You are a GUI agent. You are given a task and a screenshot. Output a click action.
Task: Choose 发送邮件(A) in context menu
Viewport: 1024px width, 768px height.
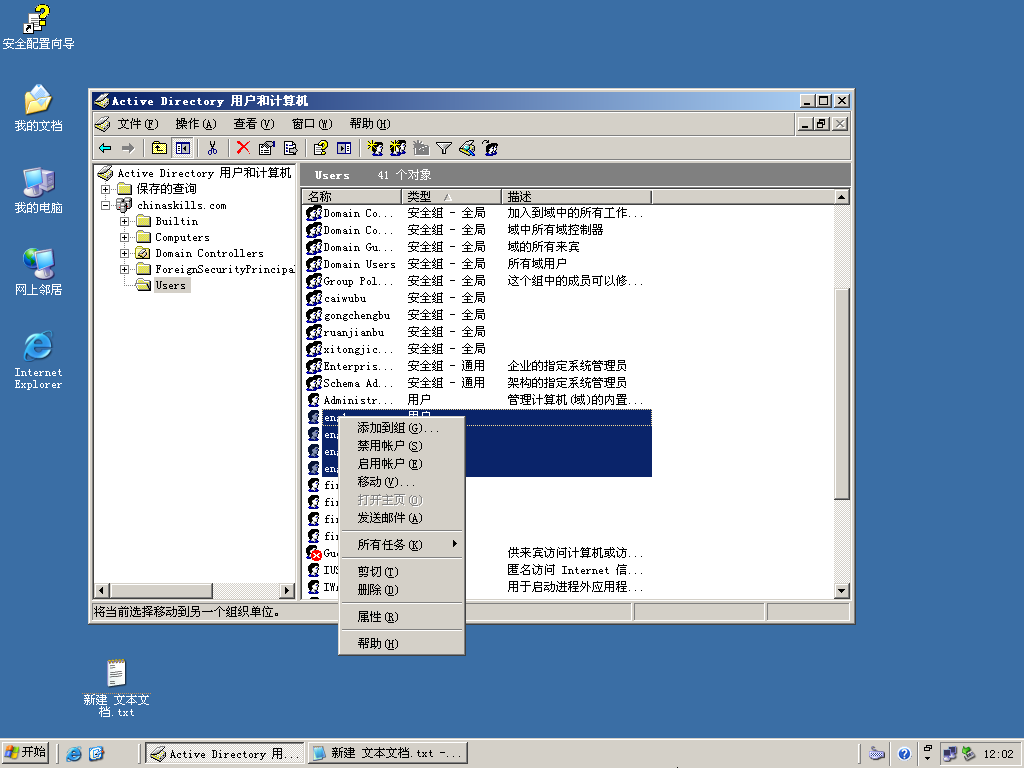402,518
